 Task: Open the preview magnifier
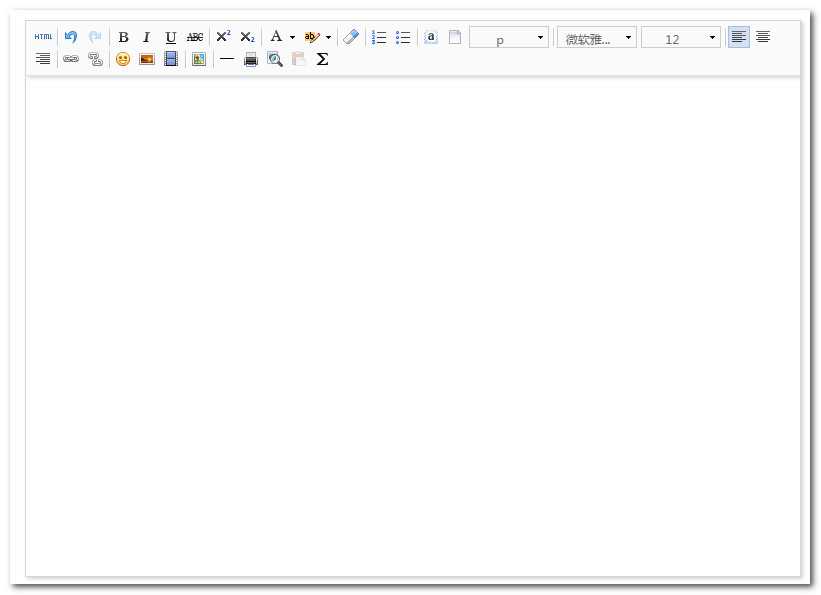pyautogui.click(x=275, y=59)
